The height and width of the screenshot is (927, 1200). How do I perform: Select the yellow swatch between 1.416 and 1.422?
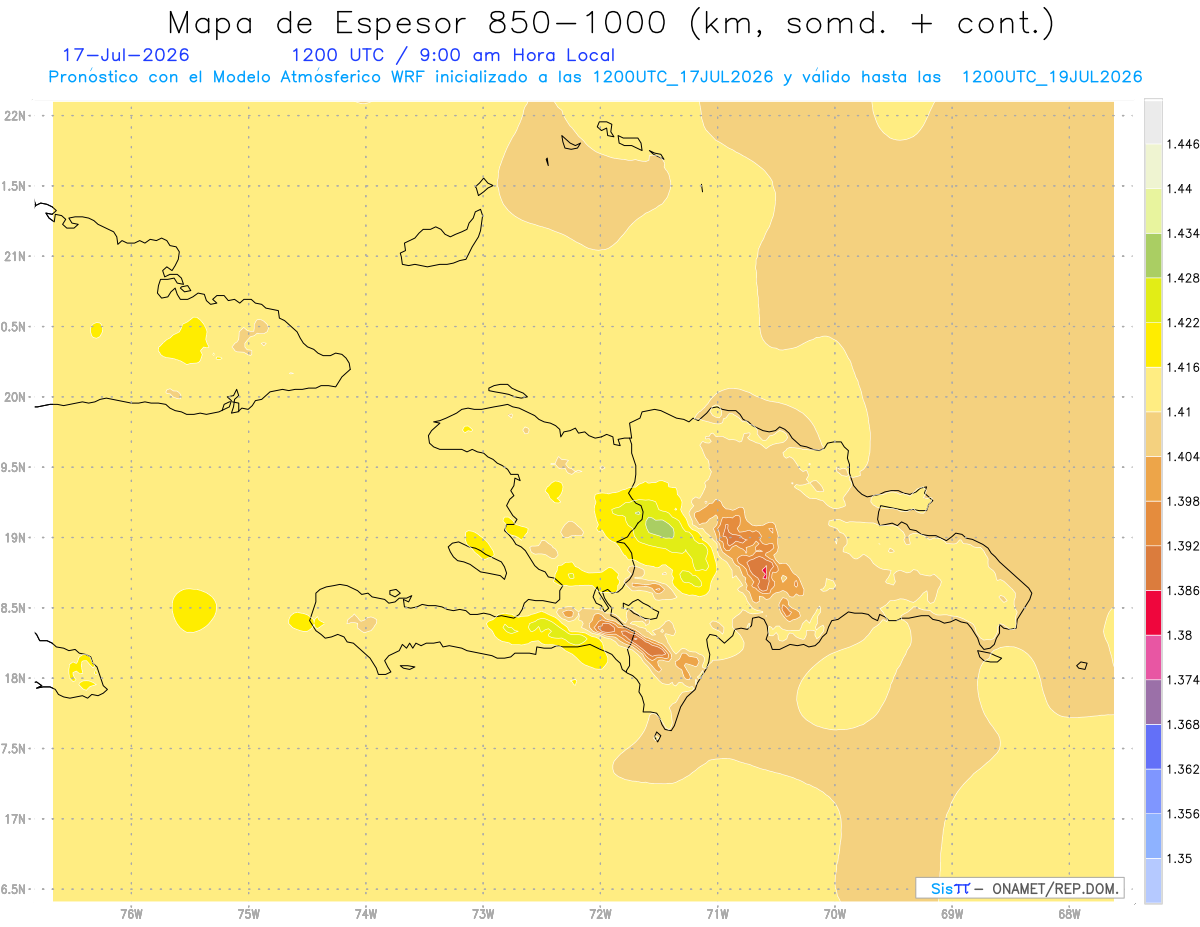[x=1153, y=345]
